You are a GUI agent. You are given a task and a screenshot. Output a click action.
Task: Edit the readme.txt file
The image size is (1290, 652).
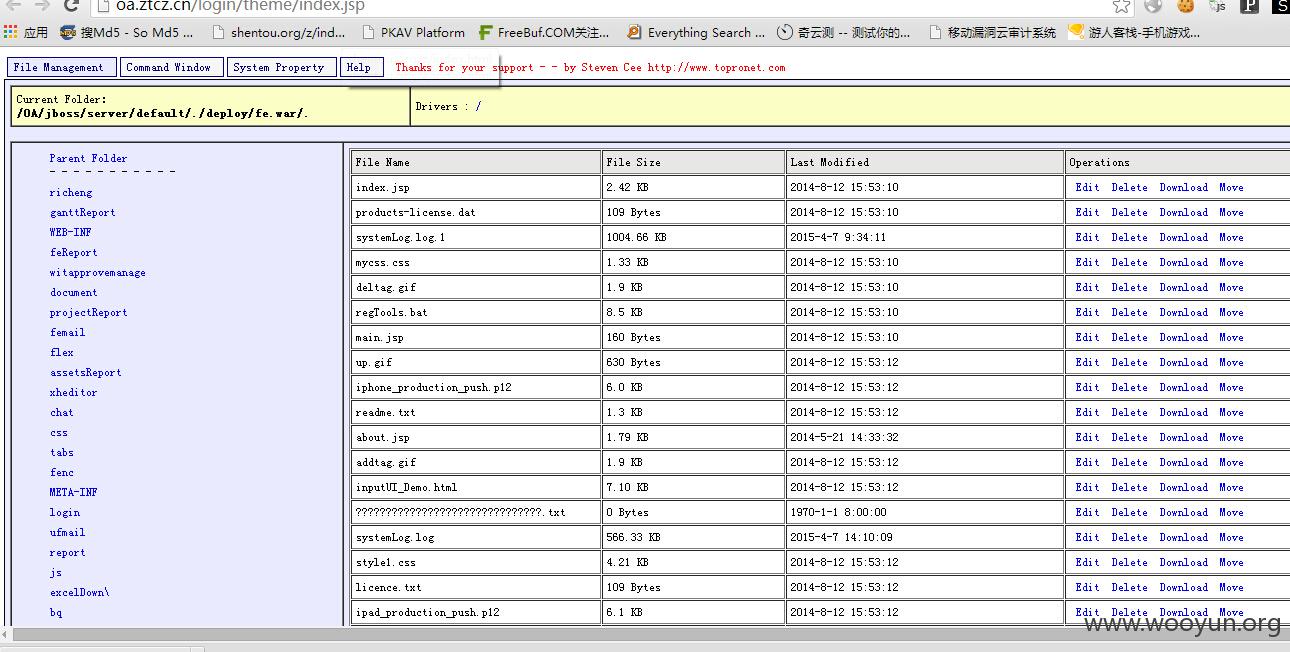click(x=1087, y=412)
